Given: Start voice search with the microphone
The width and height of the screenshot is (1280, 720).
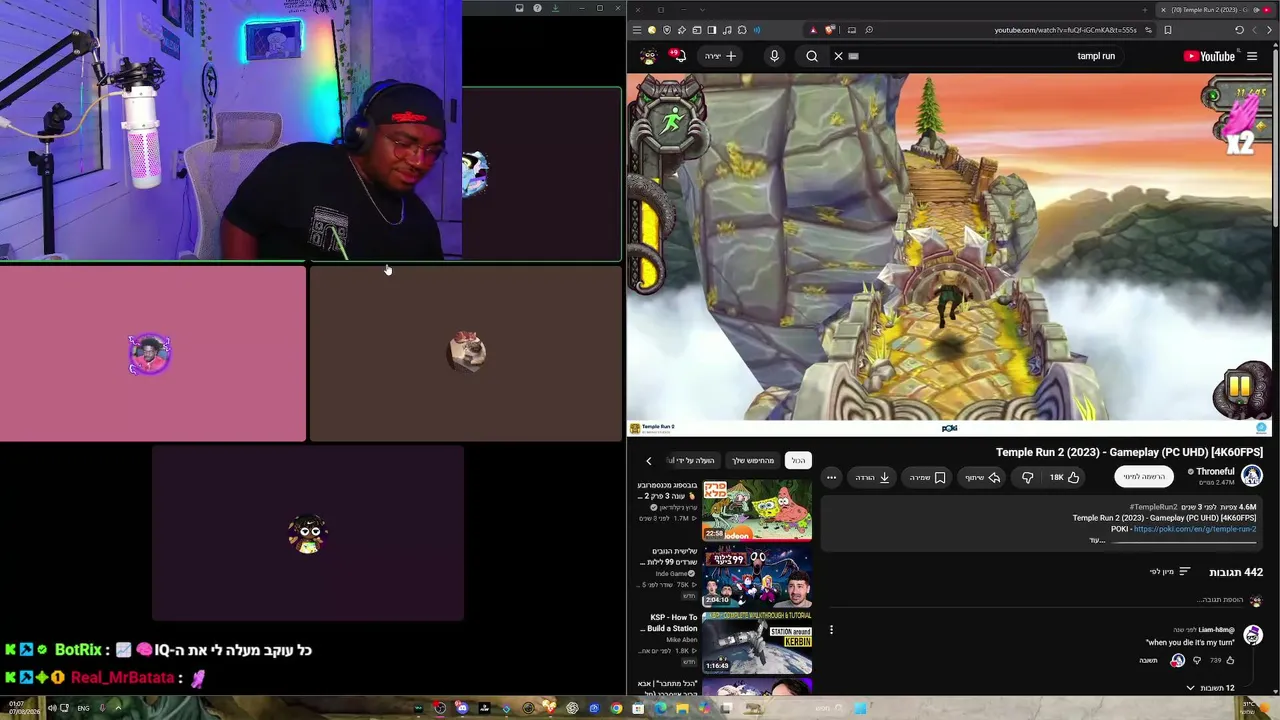Looking at the screenshot, I should tap(774, 56).
